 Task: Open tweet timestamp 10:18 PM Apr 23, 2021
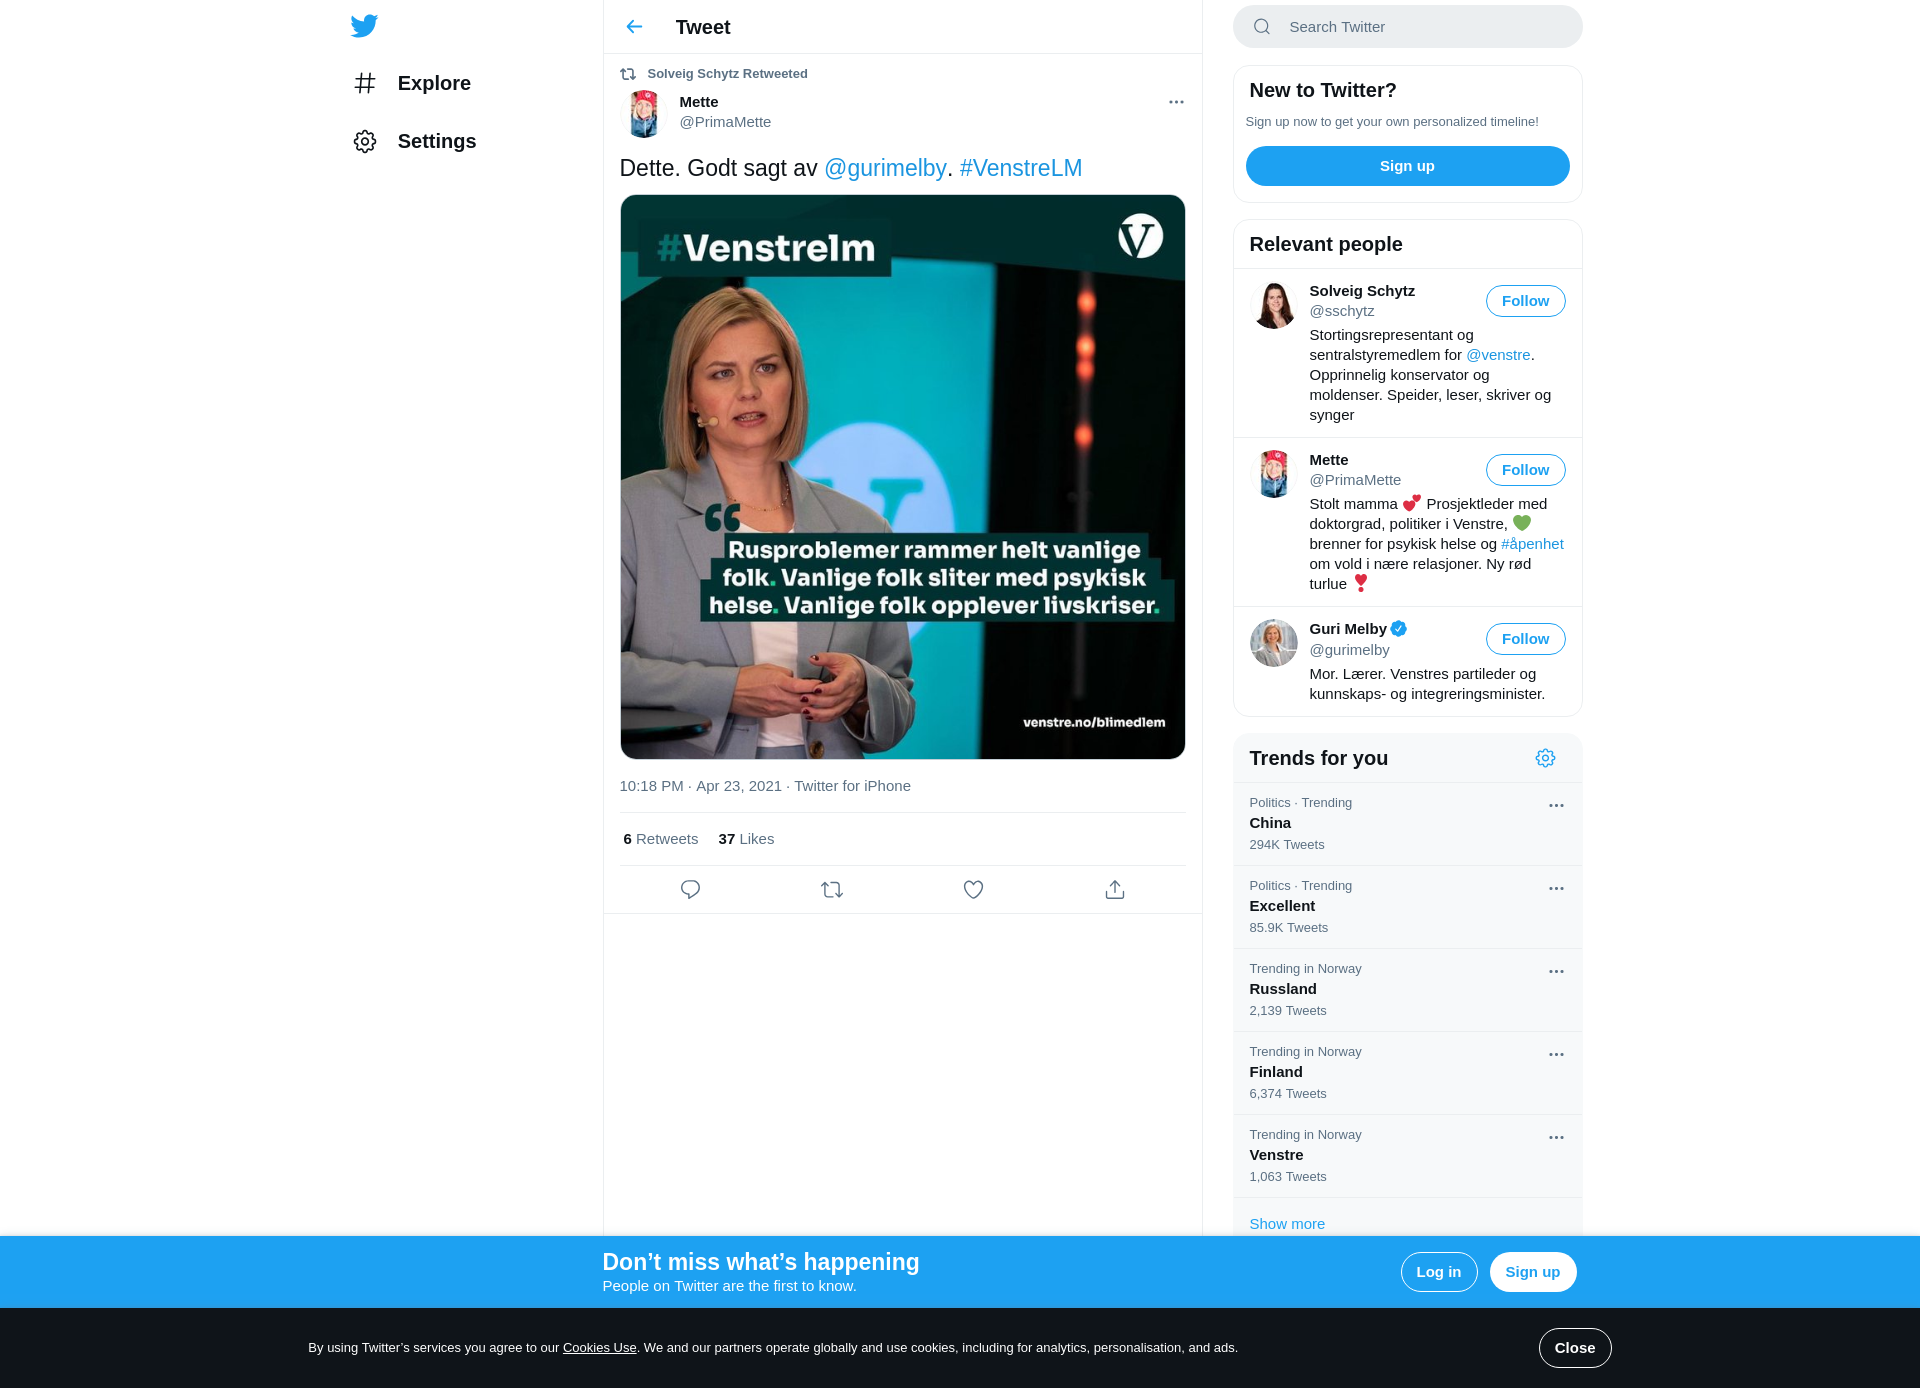tap(700, 786)
